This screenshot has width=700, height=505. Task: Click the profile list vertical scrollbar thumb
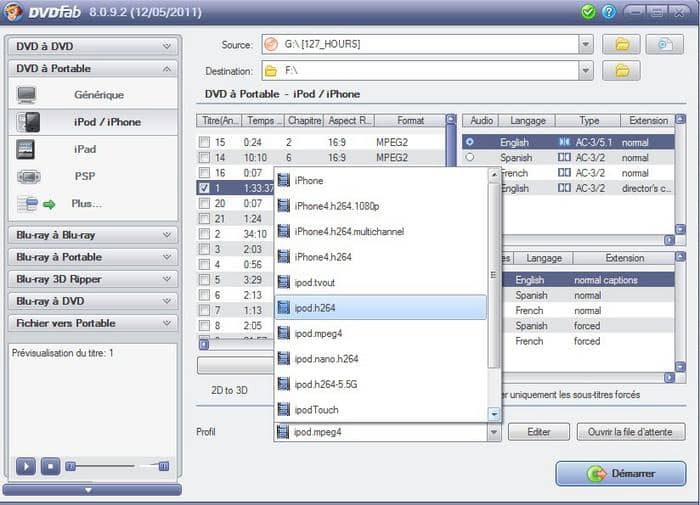click(493, 275)
